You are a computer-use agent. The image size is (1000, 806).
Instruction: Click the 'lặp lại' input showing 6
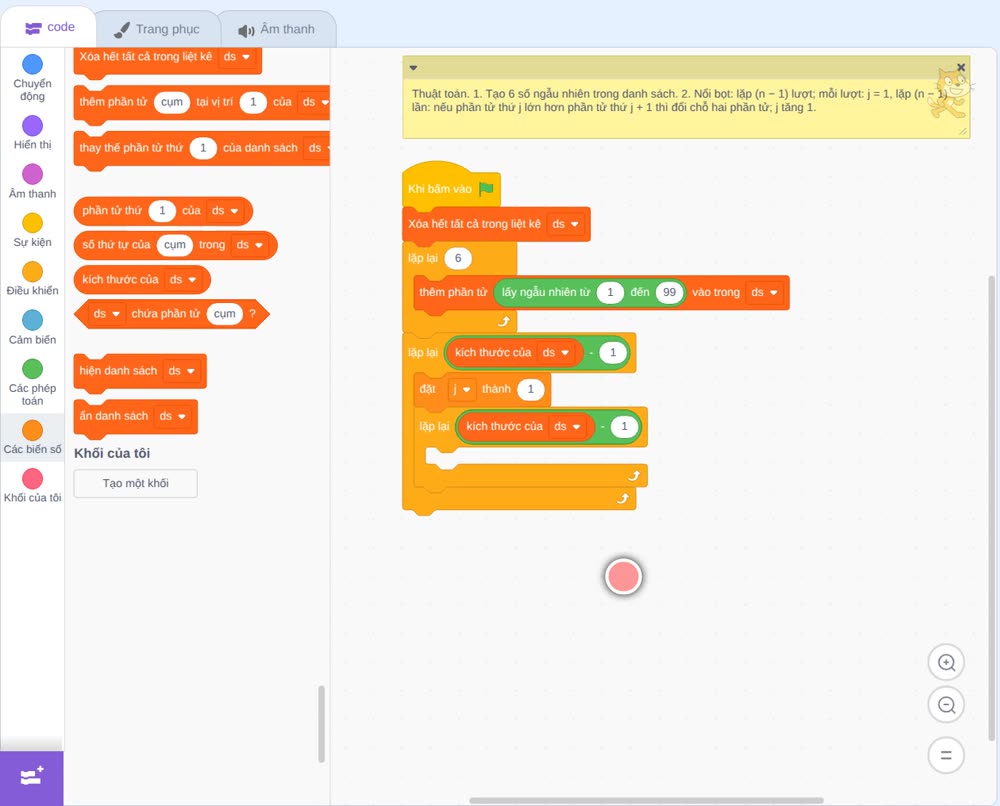click(x=458, y=258)
